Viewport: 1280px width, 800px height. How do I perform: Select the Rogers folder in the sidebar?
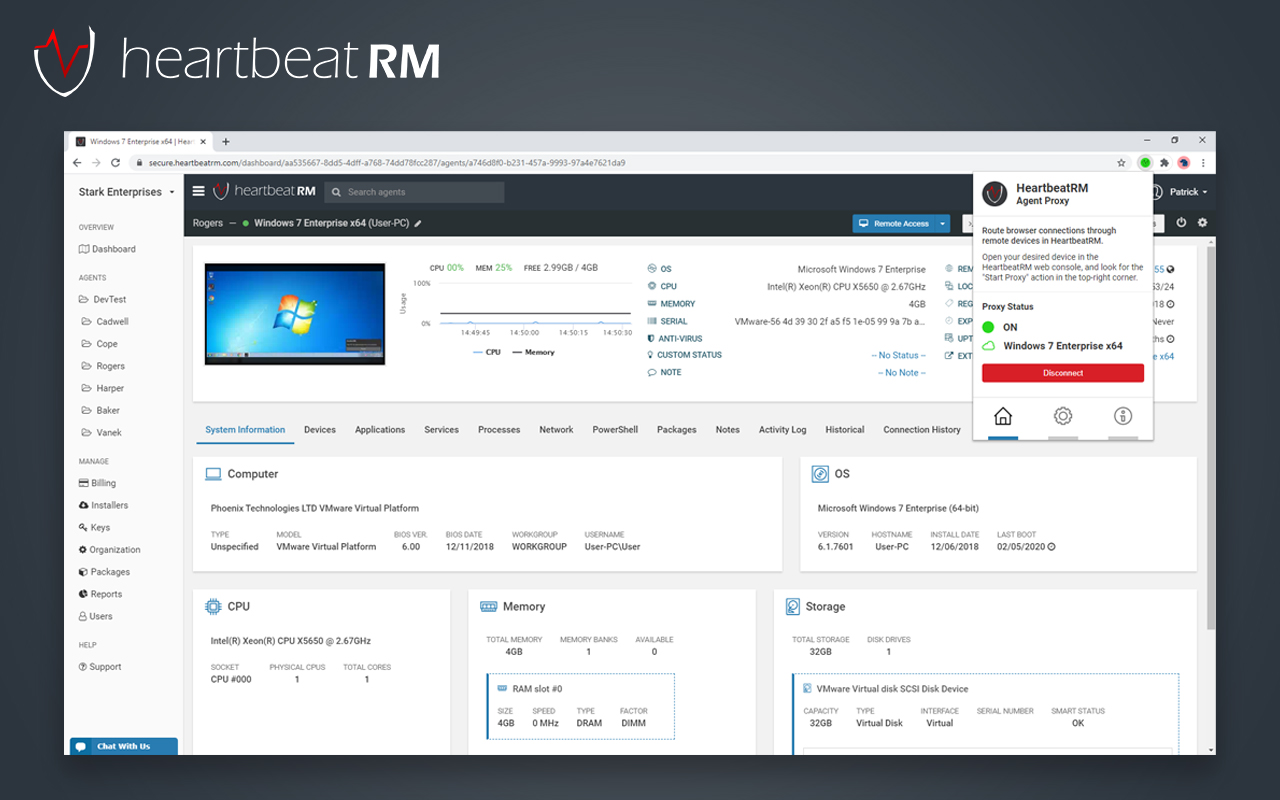[103, 366]
